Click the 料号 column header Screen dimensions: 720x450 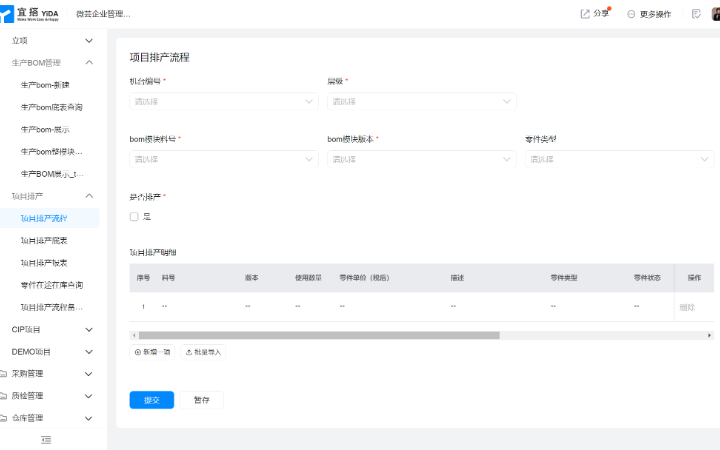[168, 278]
